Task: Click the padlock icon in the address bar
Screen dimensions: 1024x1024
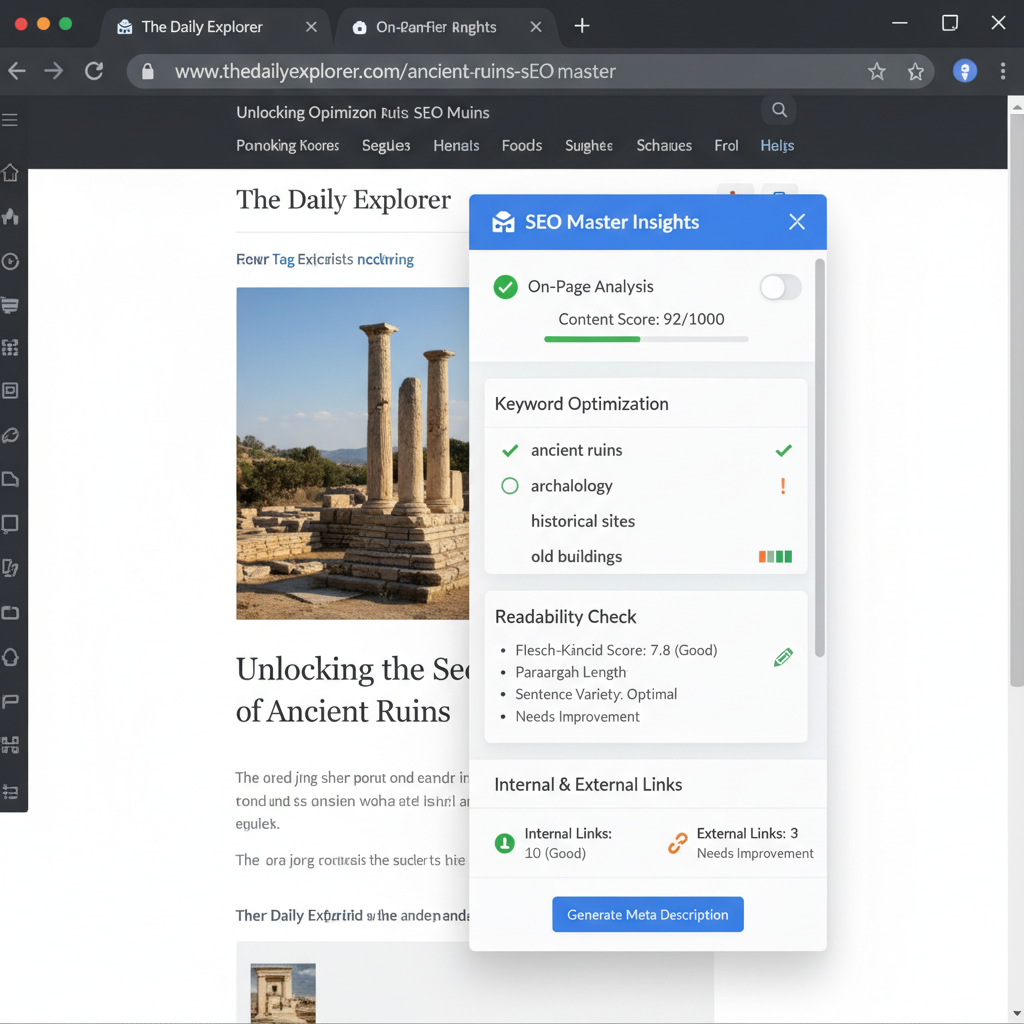Action: 148,71
